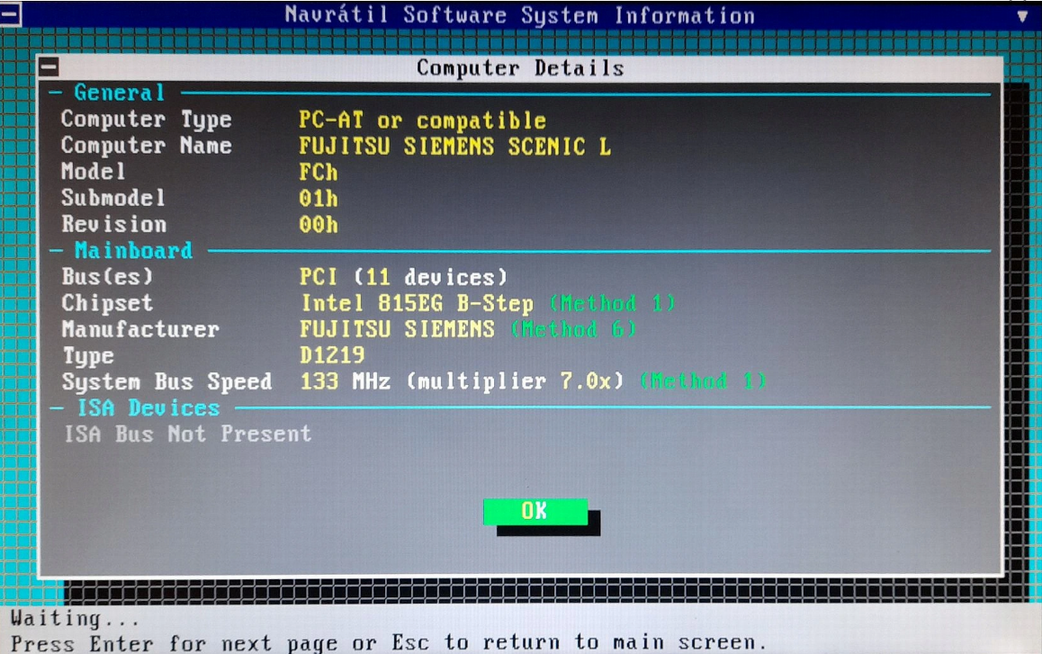The width and height of the screenshot is (1042, 654).
Task: Select the 'PC-AT or compatible' value
Action: click(422, 120)
